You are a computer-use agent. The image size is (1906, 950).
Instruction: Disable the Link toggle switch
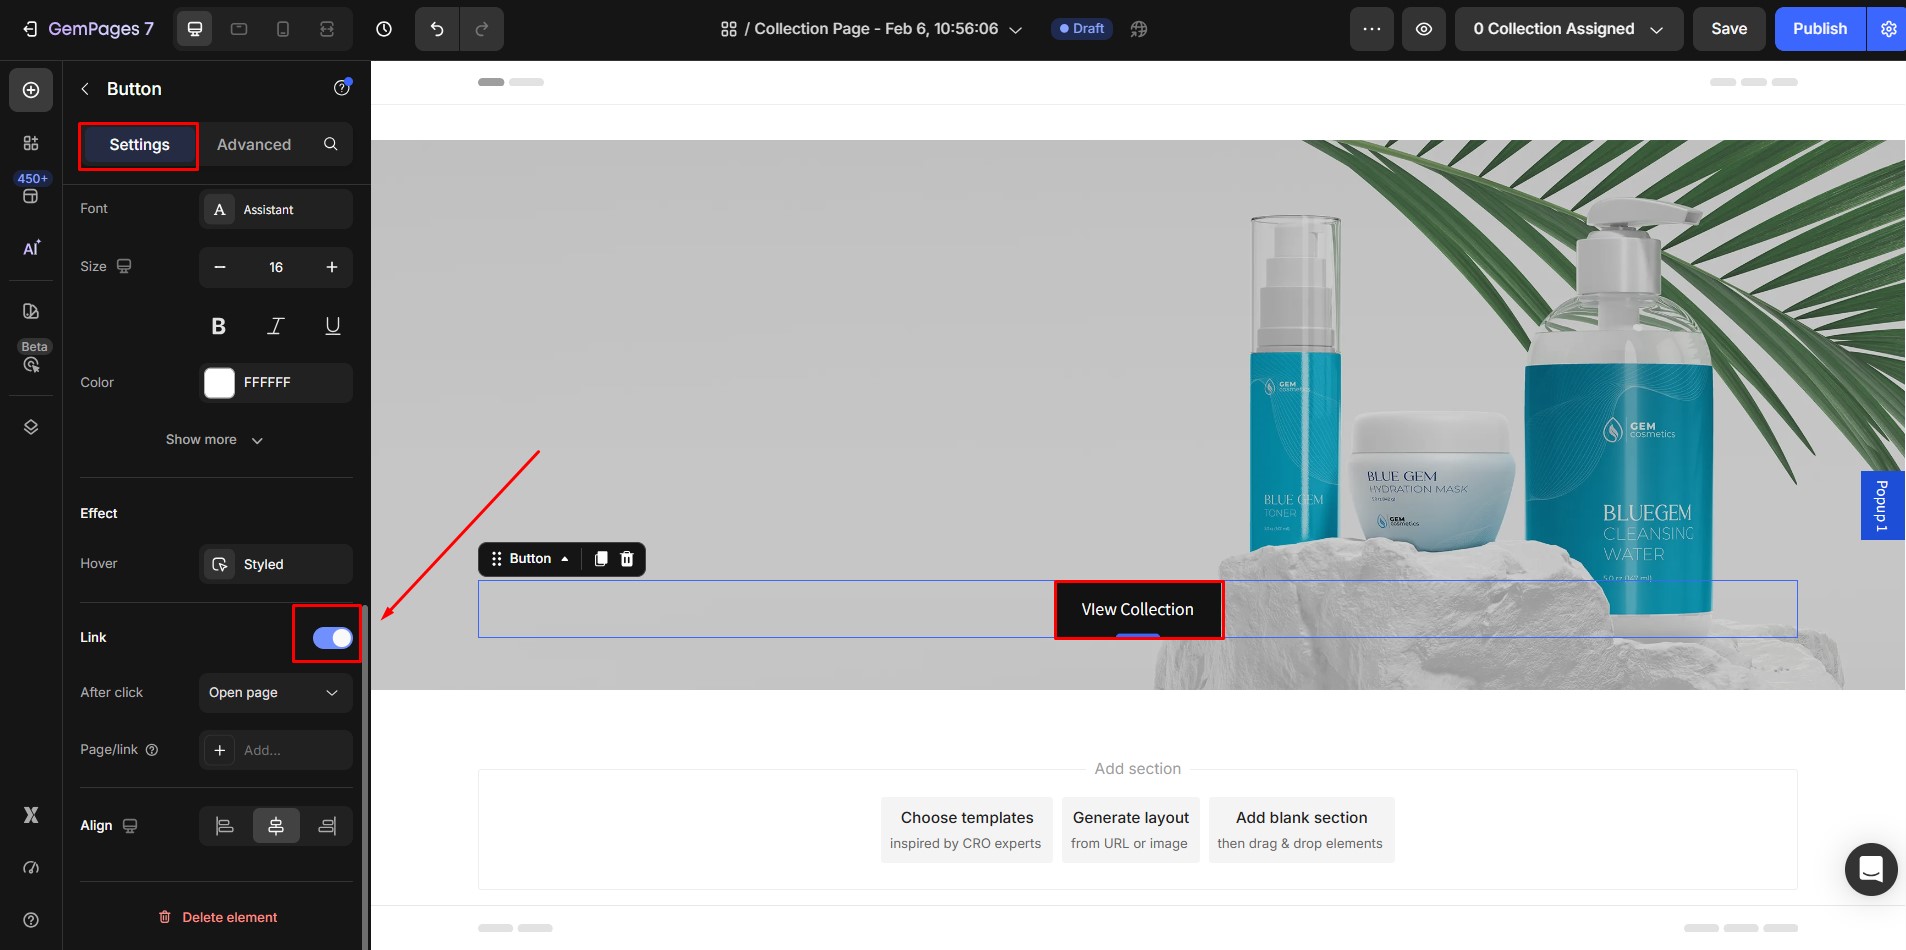tap(332, 638)
